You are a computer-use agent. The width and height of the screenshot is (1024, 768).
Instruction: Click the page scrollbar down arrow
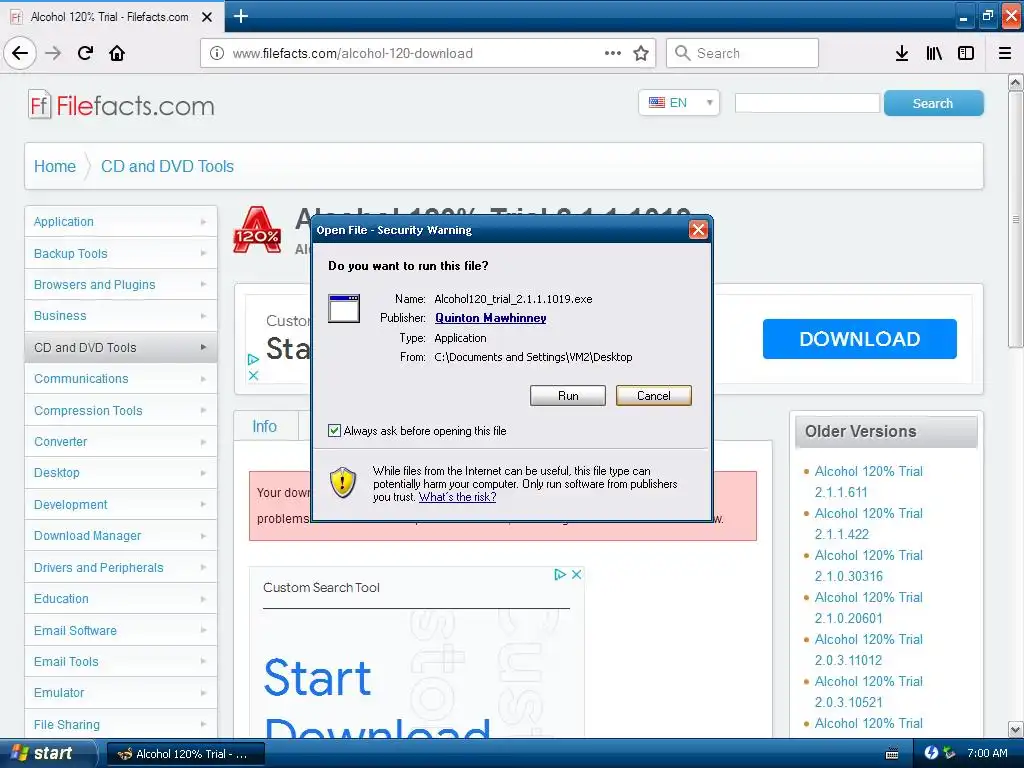click(1015, 729)
